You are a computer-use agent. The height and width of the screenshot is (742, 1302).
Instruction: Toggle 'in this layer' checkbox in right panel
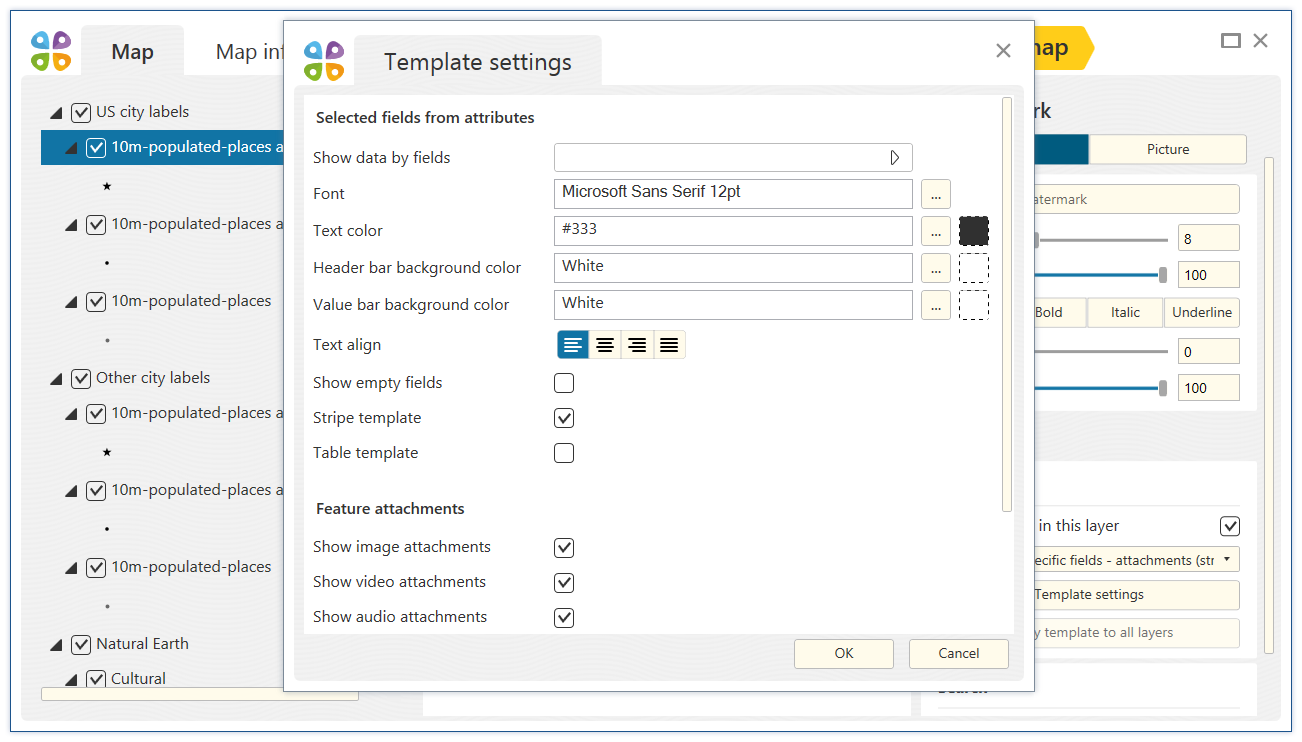click(1230, 526)
